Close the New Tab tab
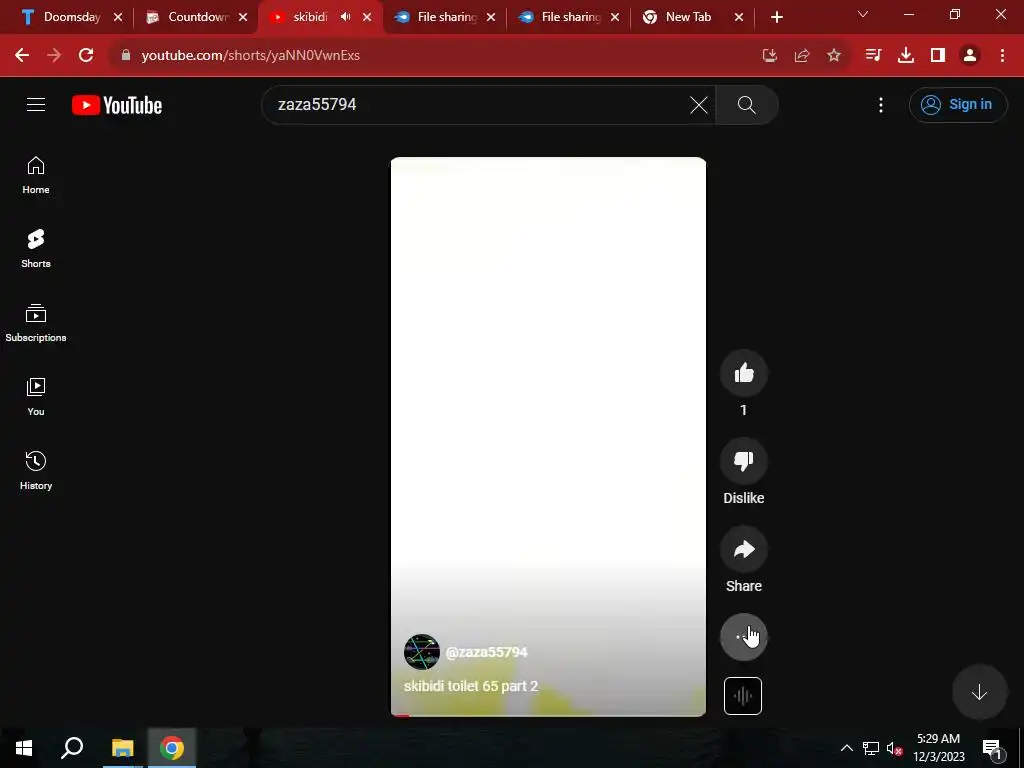The width and height of the screenshot is (1024, 768). pyautogui.click(x=739, y=17)
